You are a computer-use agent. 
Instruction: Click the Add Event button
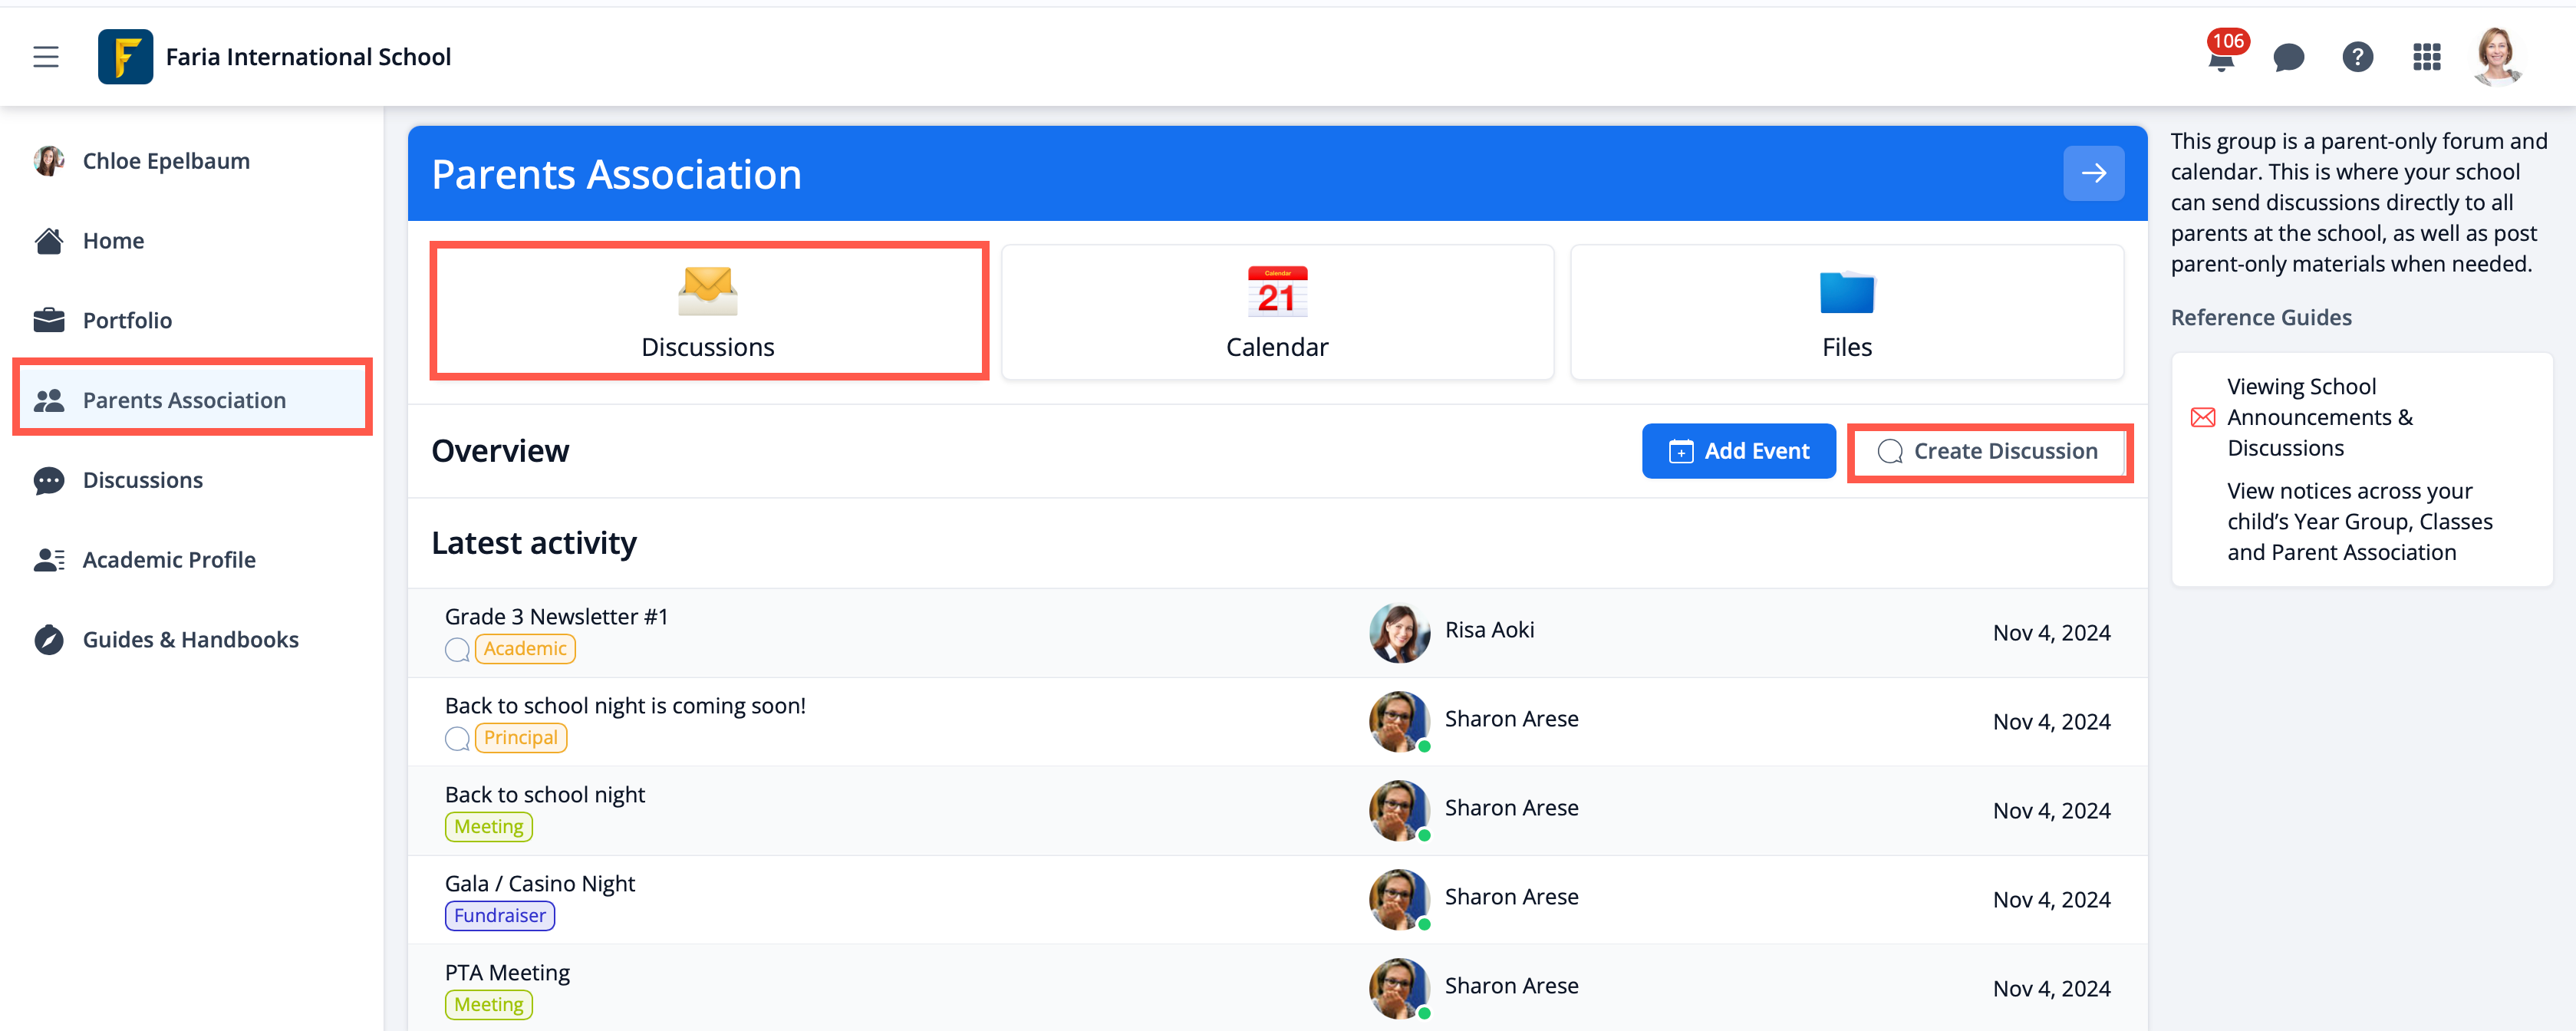tap(1738, 451)
